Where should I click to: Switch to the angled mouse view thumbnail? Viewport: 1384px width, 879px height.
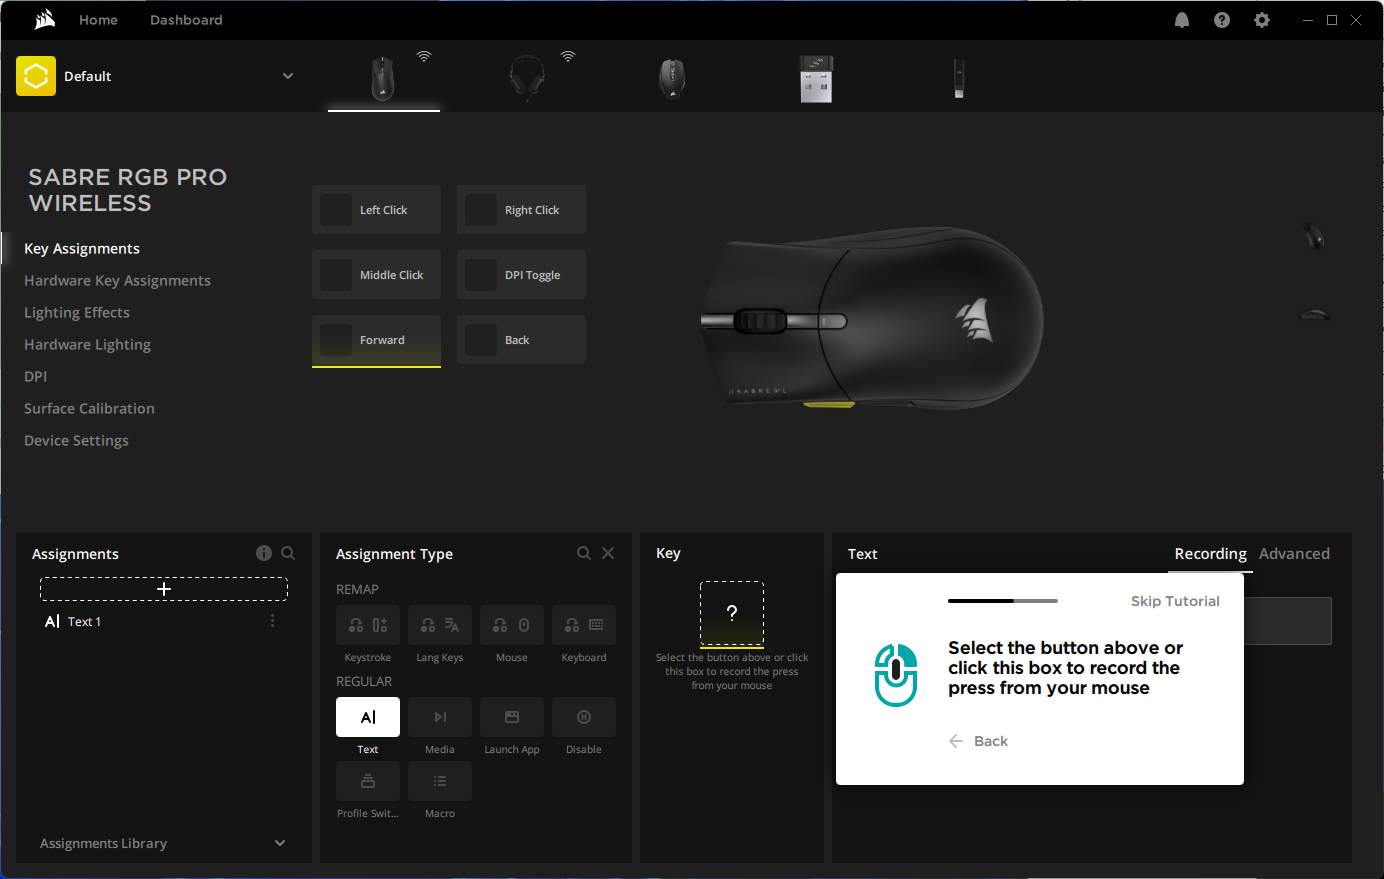click(1312, 236)
